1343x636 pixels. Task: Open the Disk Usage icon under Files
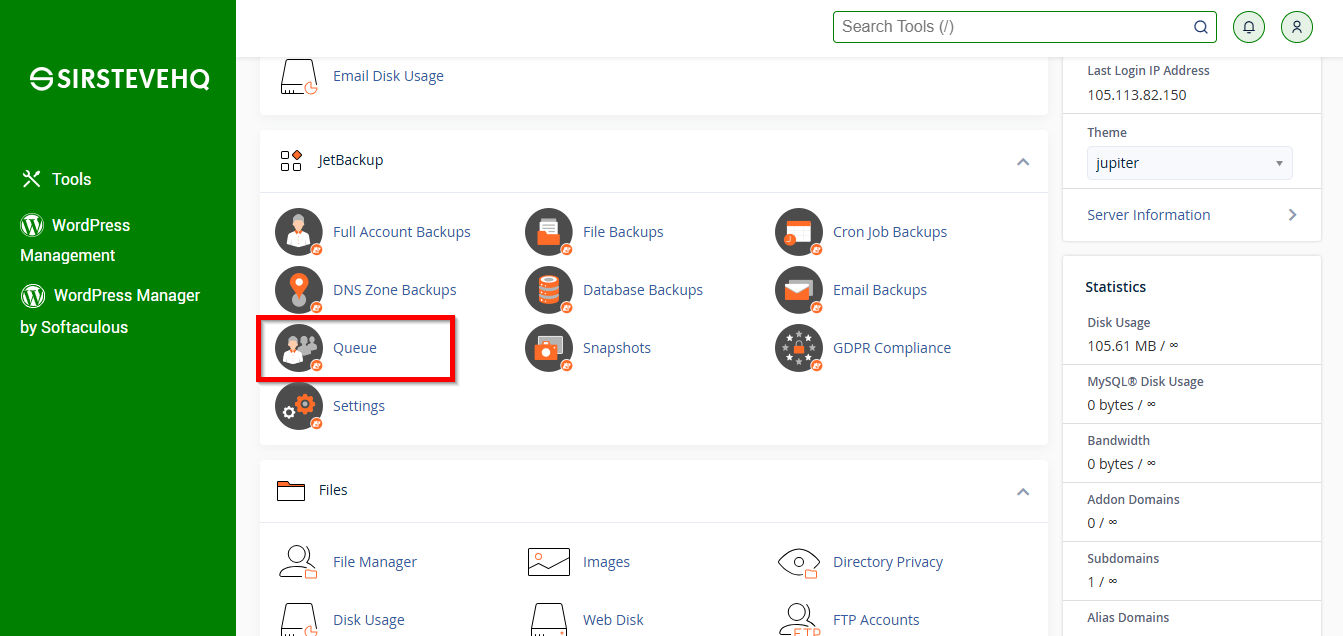tap(298, 620)
